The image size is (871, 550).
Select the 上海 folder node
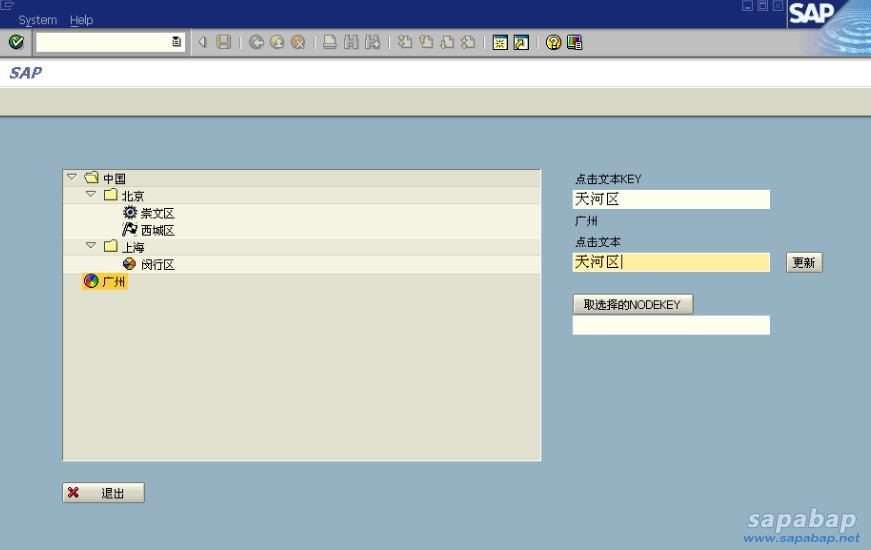pos(133,247)
